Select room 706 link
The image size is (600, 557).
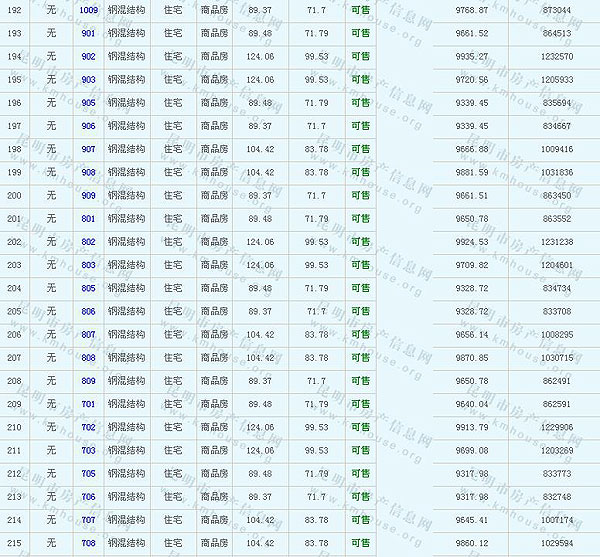click(89, 496)
